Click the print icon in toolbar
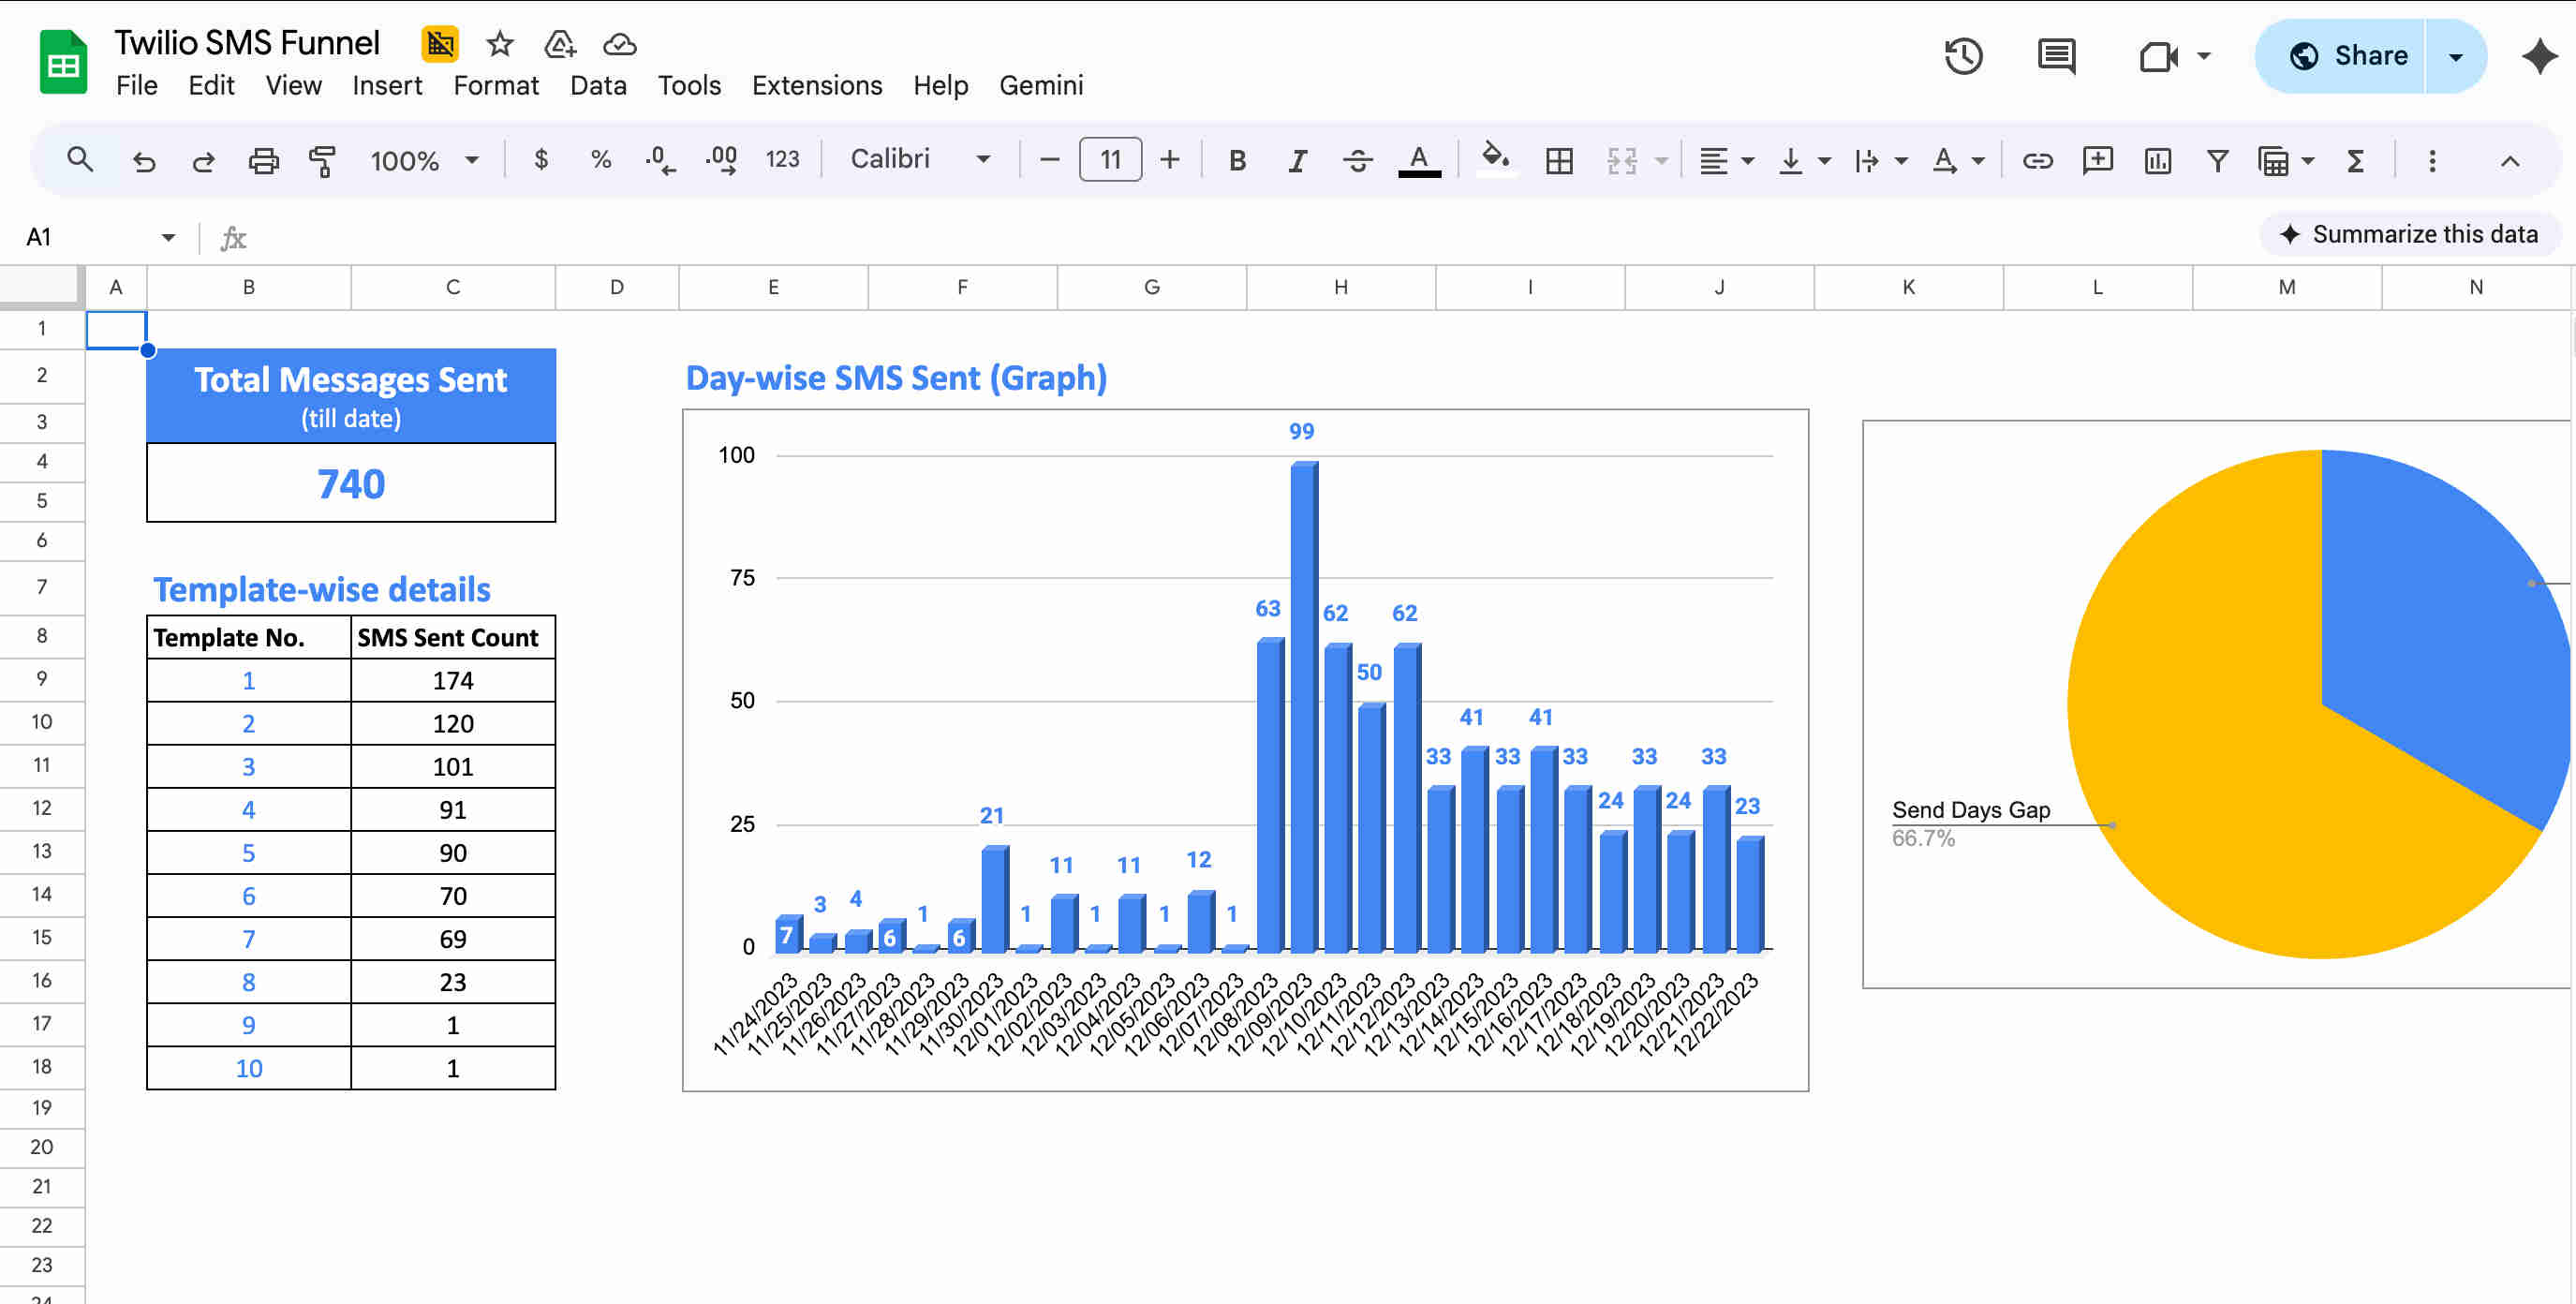The image size is (2576, 1304). (263, 160)
